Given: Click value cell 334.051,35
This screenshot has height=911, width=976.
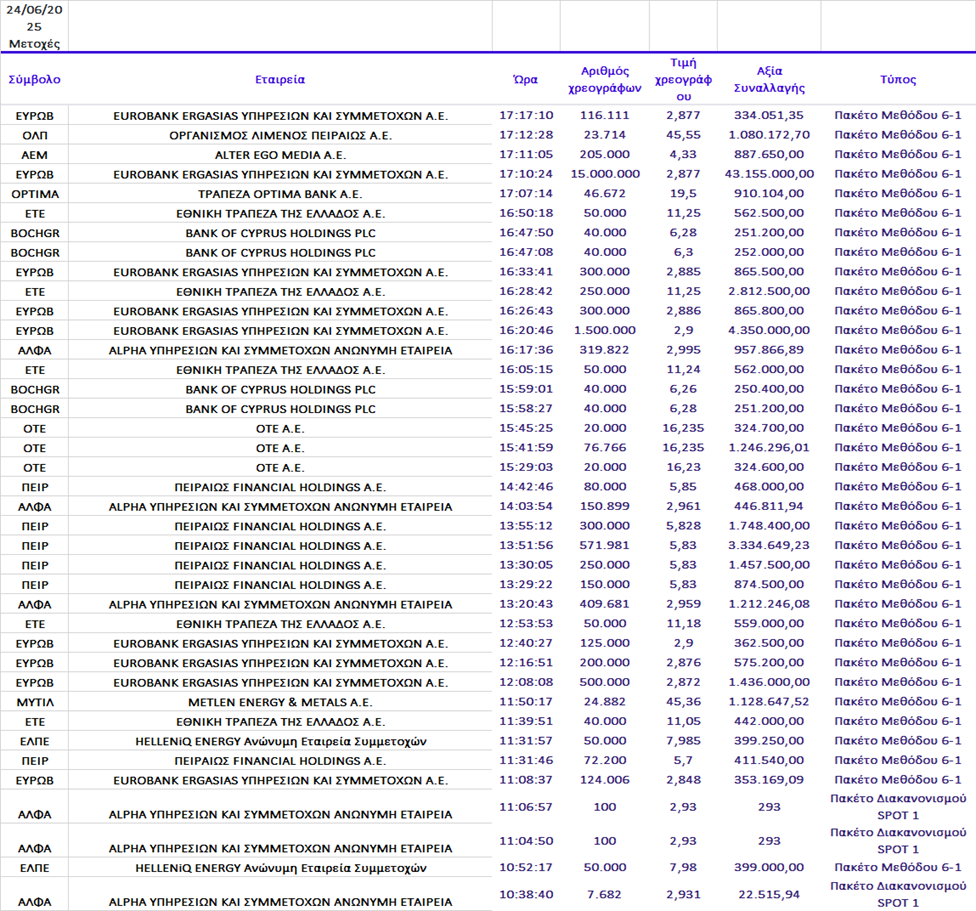Looking at the screenshot, I should click(x=769, y=115).
